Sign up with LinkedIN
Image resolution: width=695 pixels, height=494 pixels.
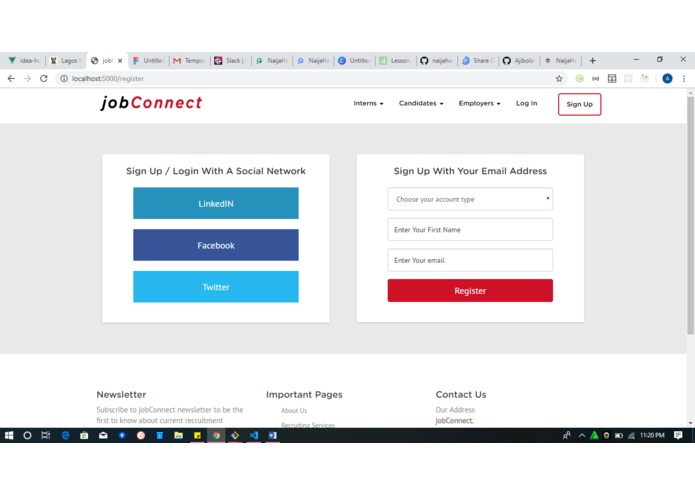216,203
